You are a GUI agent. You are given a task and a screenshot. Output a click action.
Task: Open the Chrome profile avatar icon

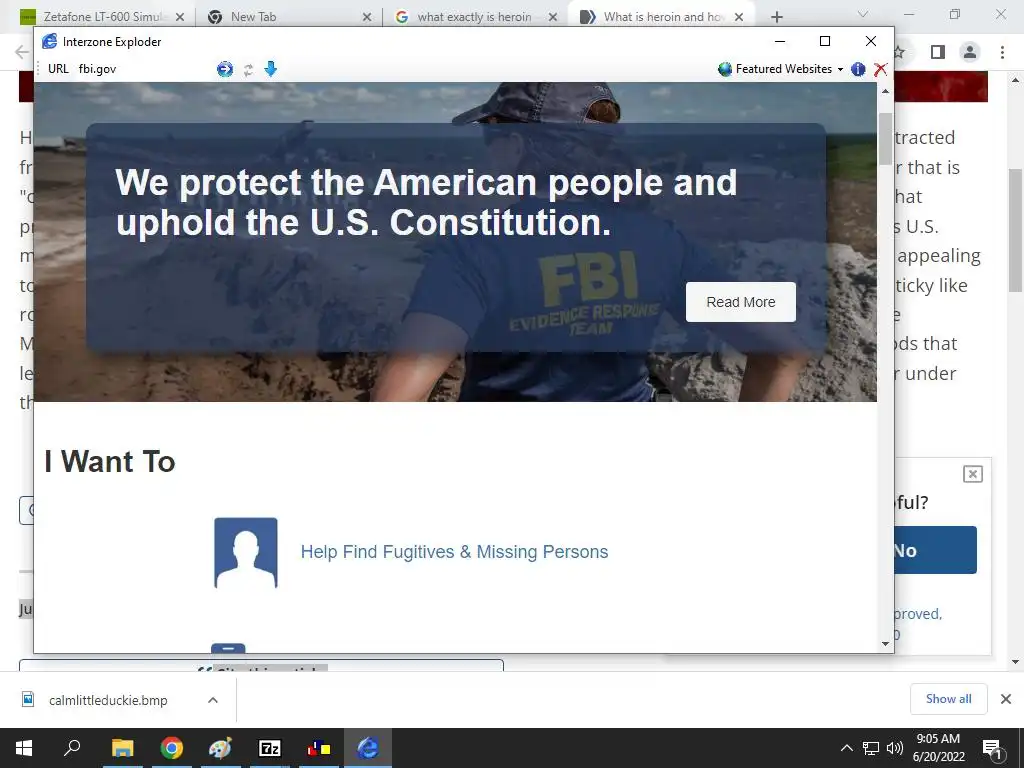coord(970,52)
